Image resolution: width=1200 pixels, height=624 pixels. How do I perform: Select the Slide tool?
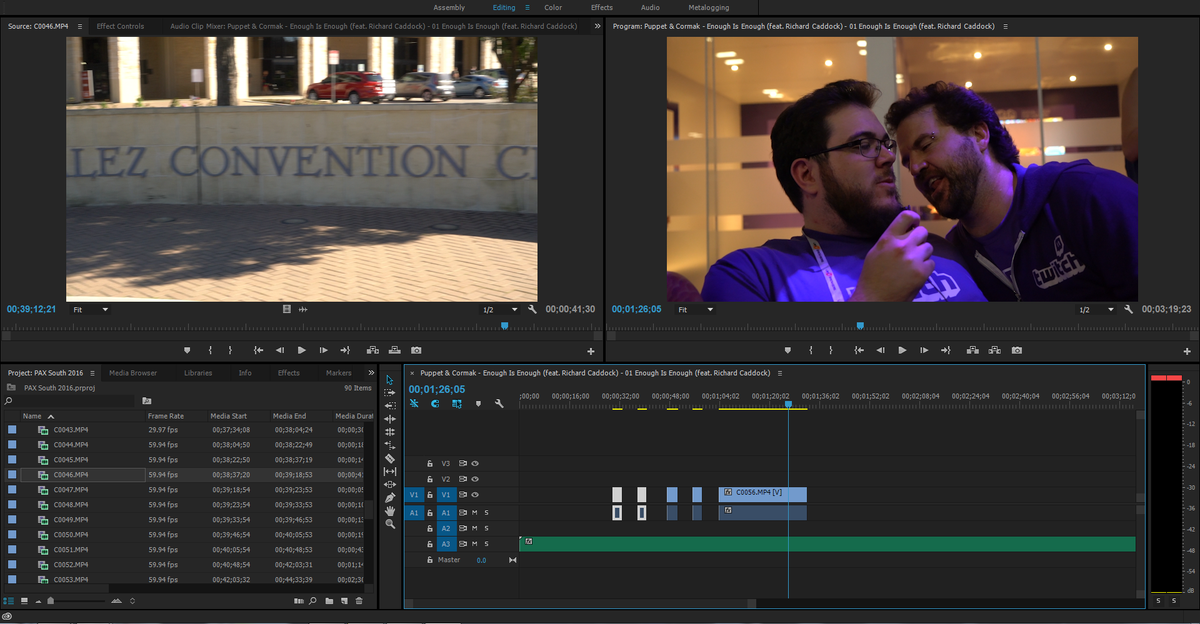coord(390,484)
